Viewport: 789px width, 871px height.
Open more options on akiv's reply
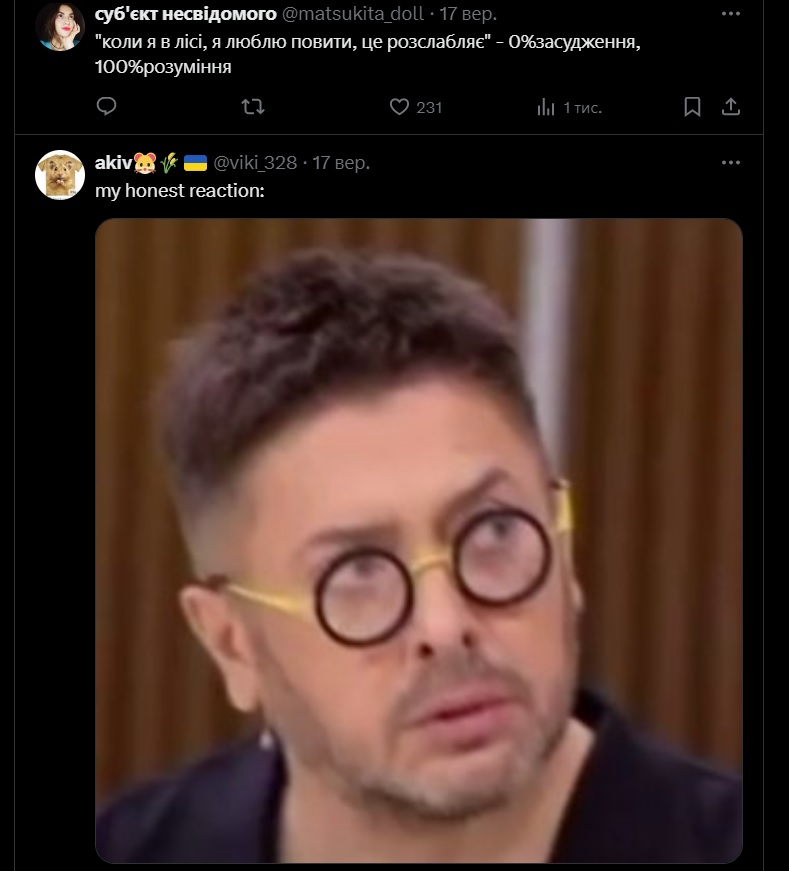click(731, 162)
